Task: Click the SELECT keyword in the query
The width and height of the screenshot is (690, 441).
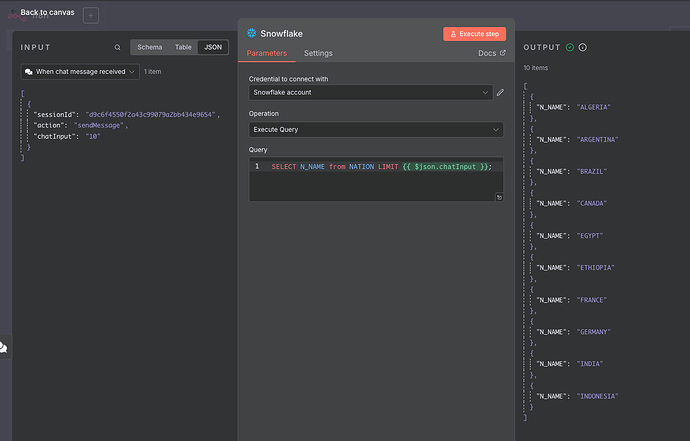Action: point(284,166)
